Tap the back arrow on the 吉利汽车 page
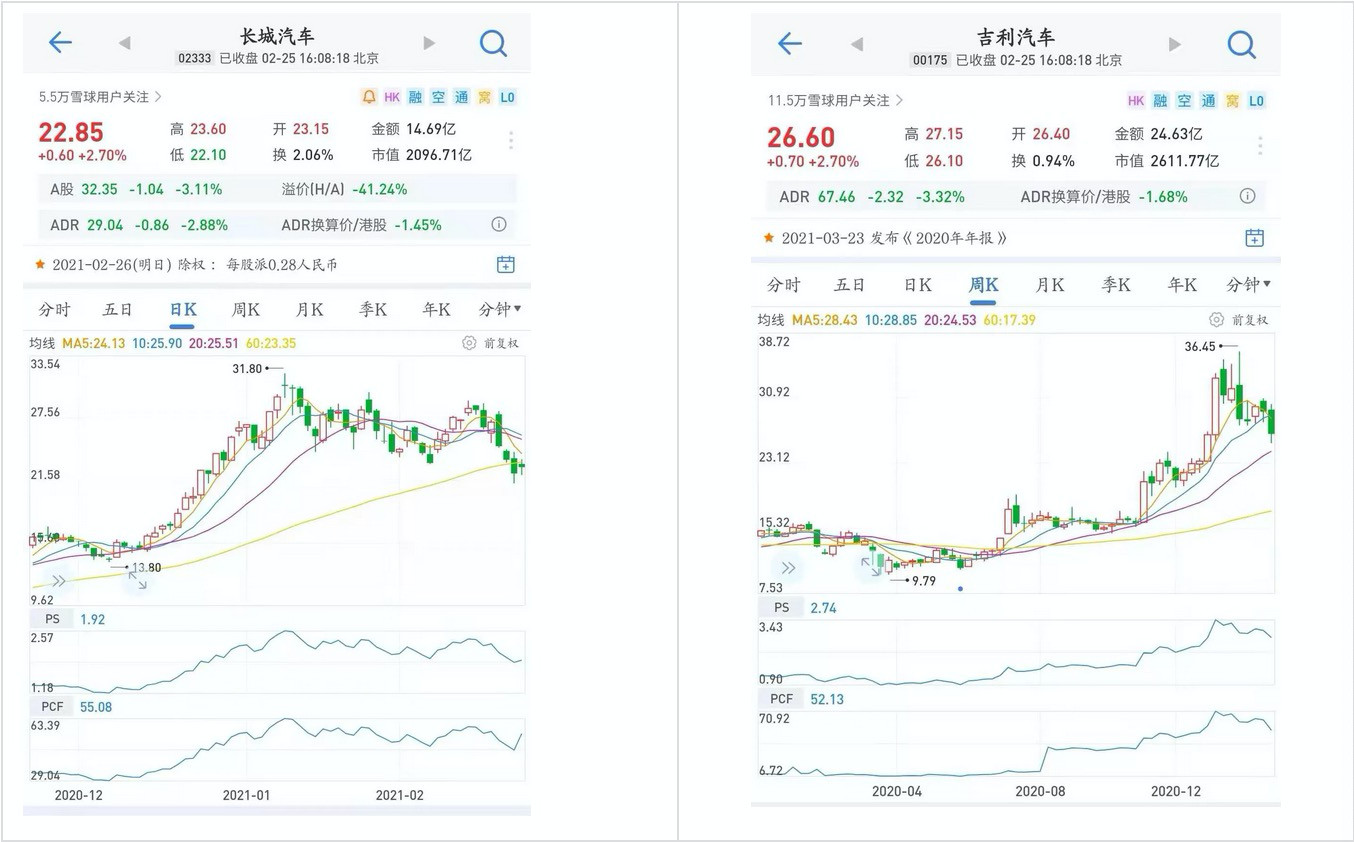The image size is (1354, 842). (x=790, y=44)
